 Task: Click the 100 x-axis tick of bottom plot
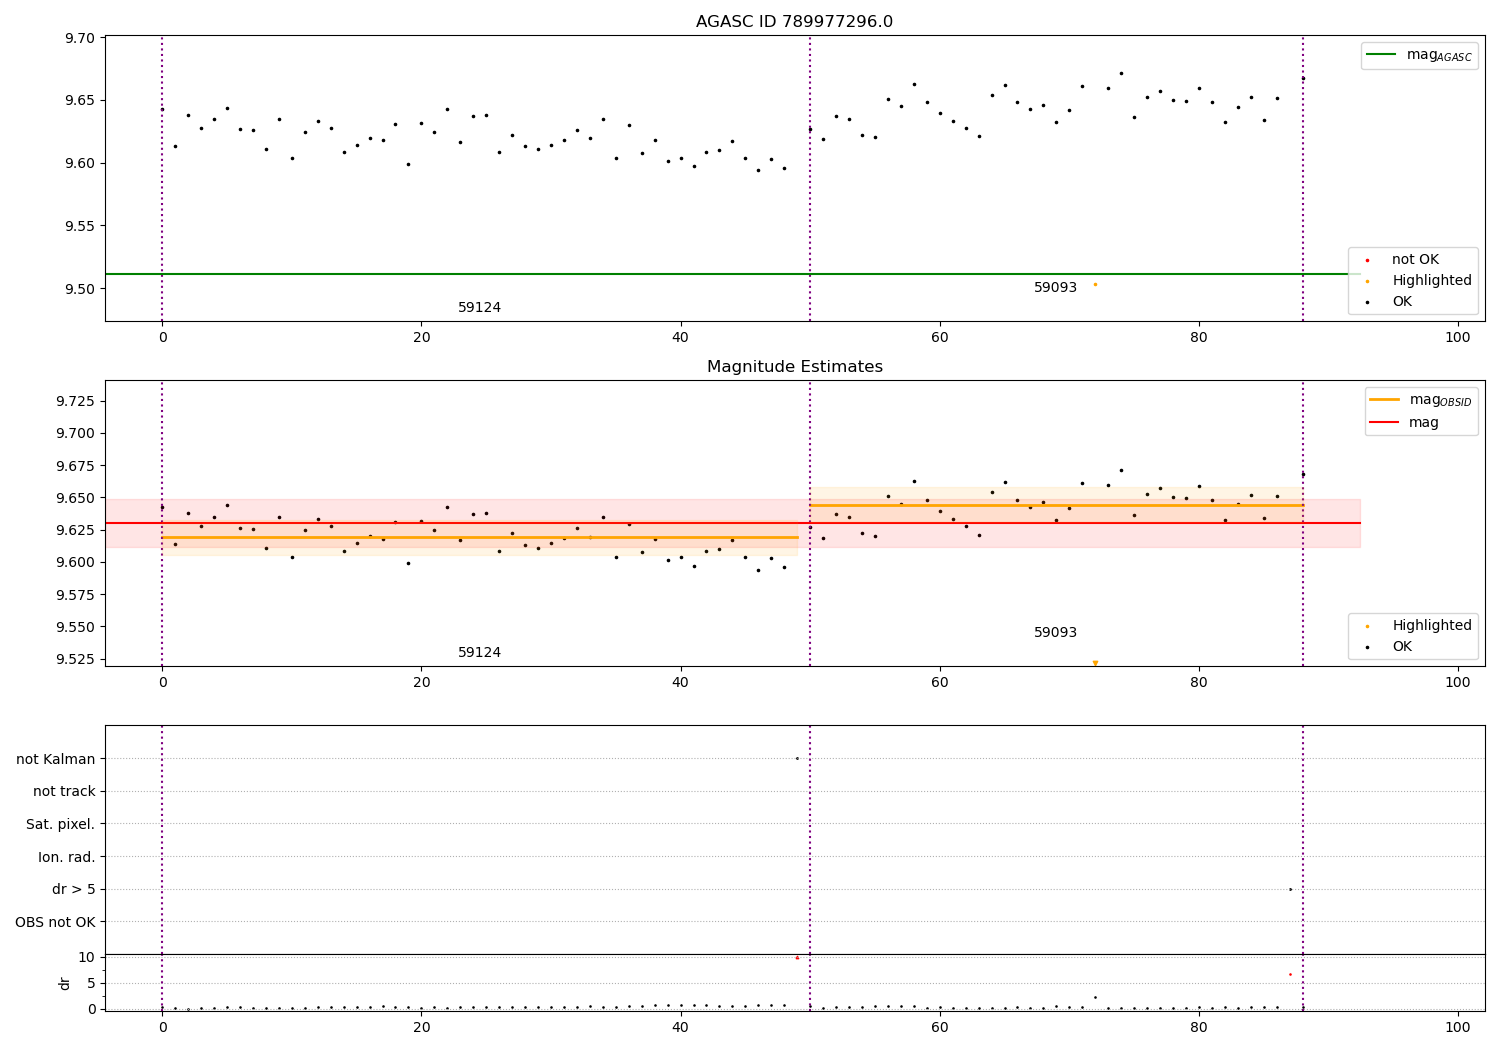(1458, 1027)
